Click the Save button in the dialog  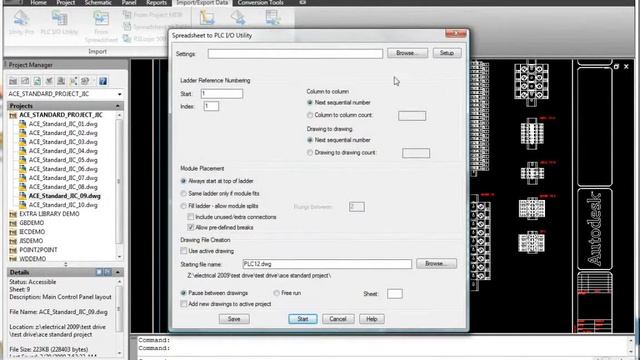coord(234,319)
